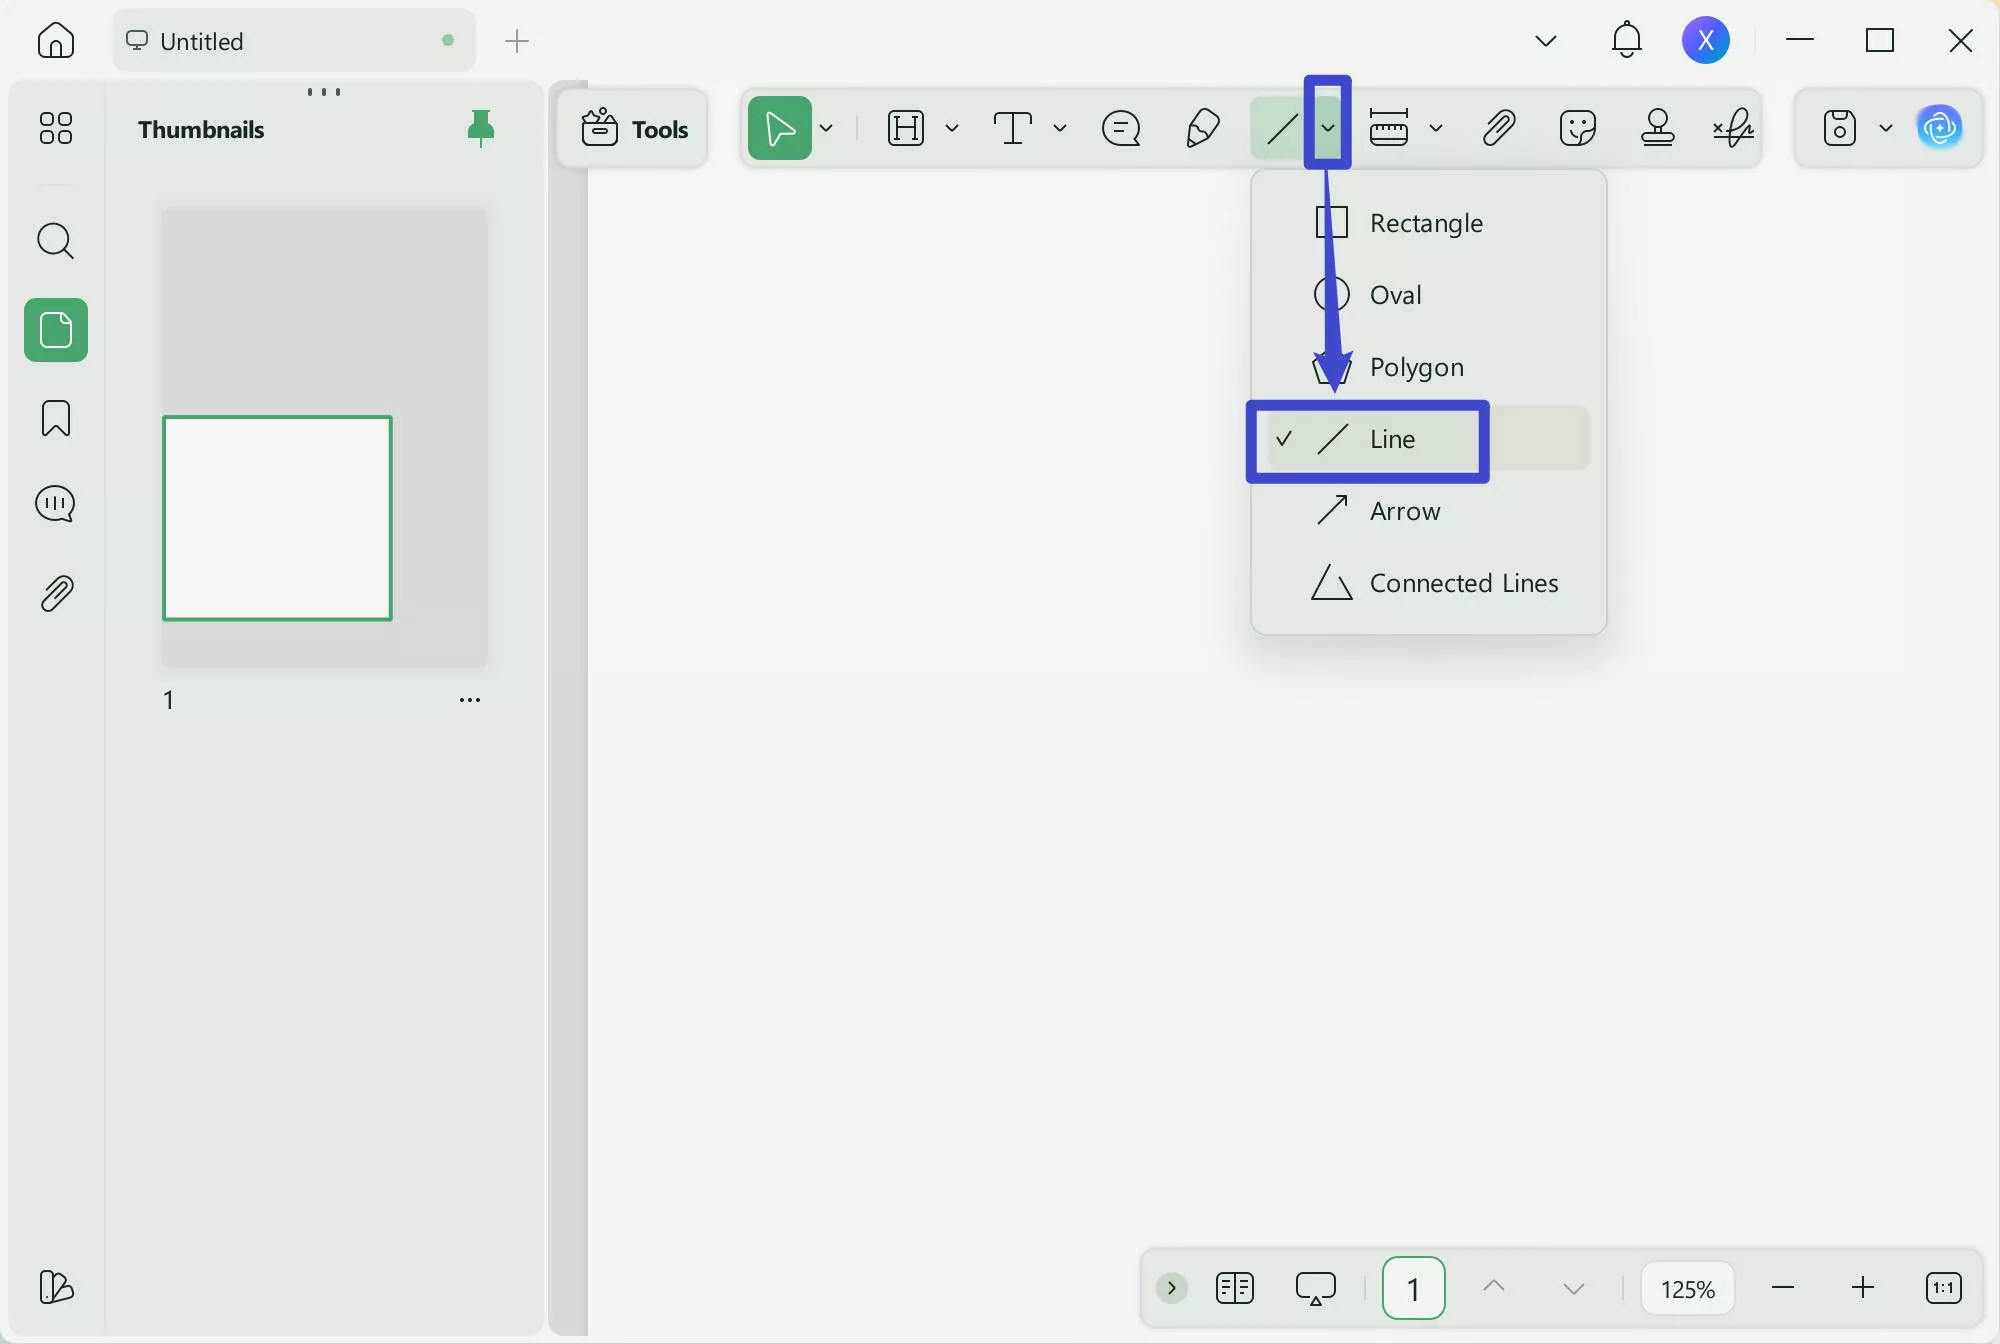Click the zoom in plus button

[x=1862, y=1288]
